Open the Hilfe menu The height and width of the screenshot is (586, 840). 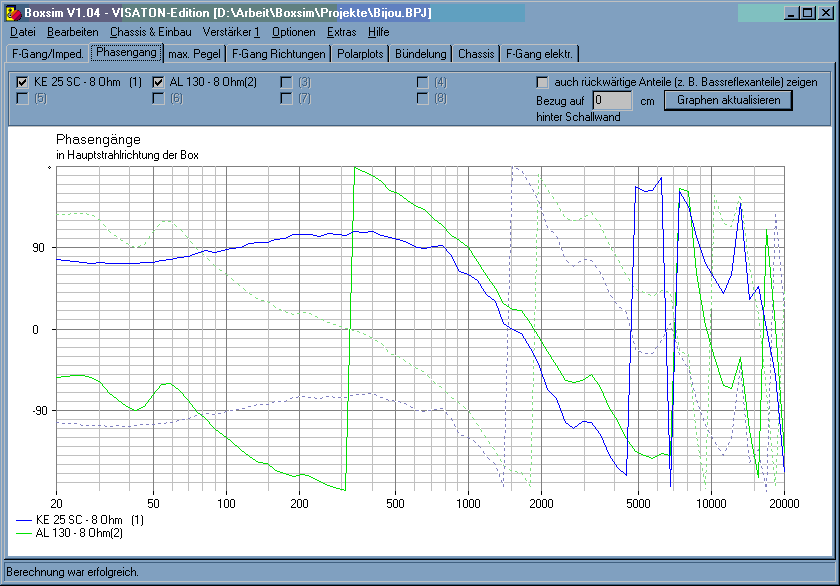379,32
